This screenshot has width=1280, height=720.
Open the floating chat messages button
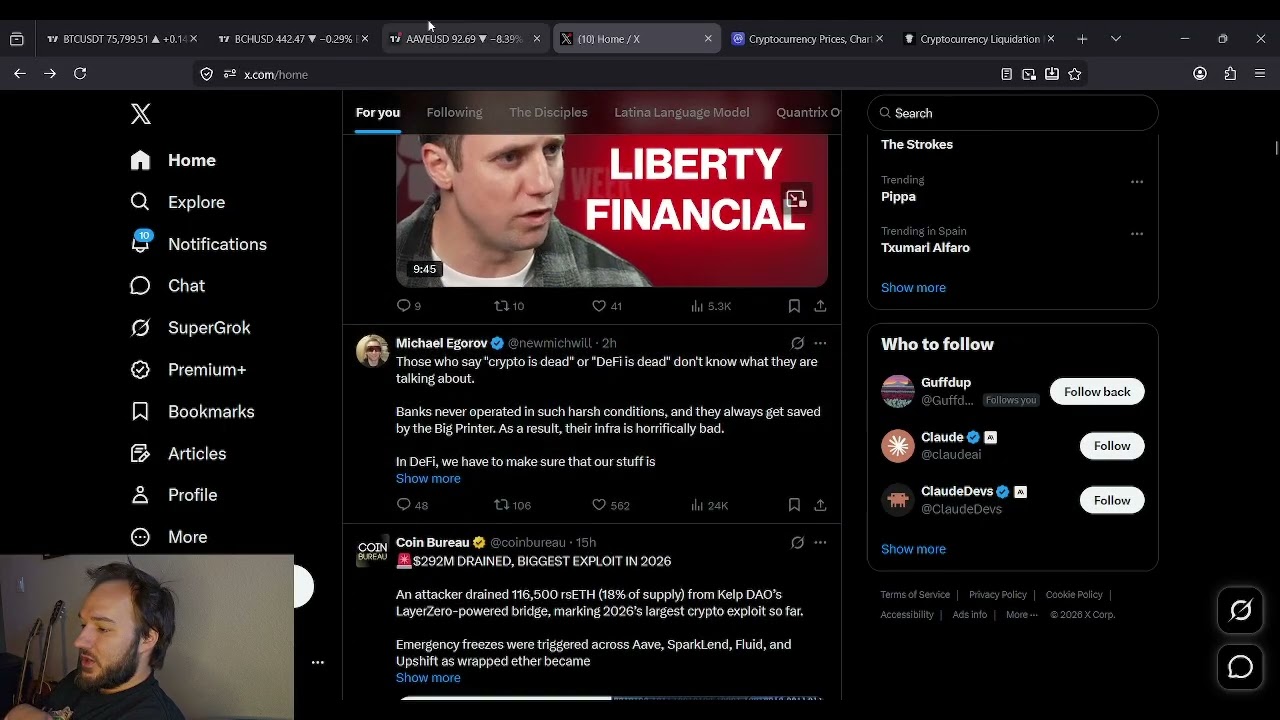[x=1240, y=666]
